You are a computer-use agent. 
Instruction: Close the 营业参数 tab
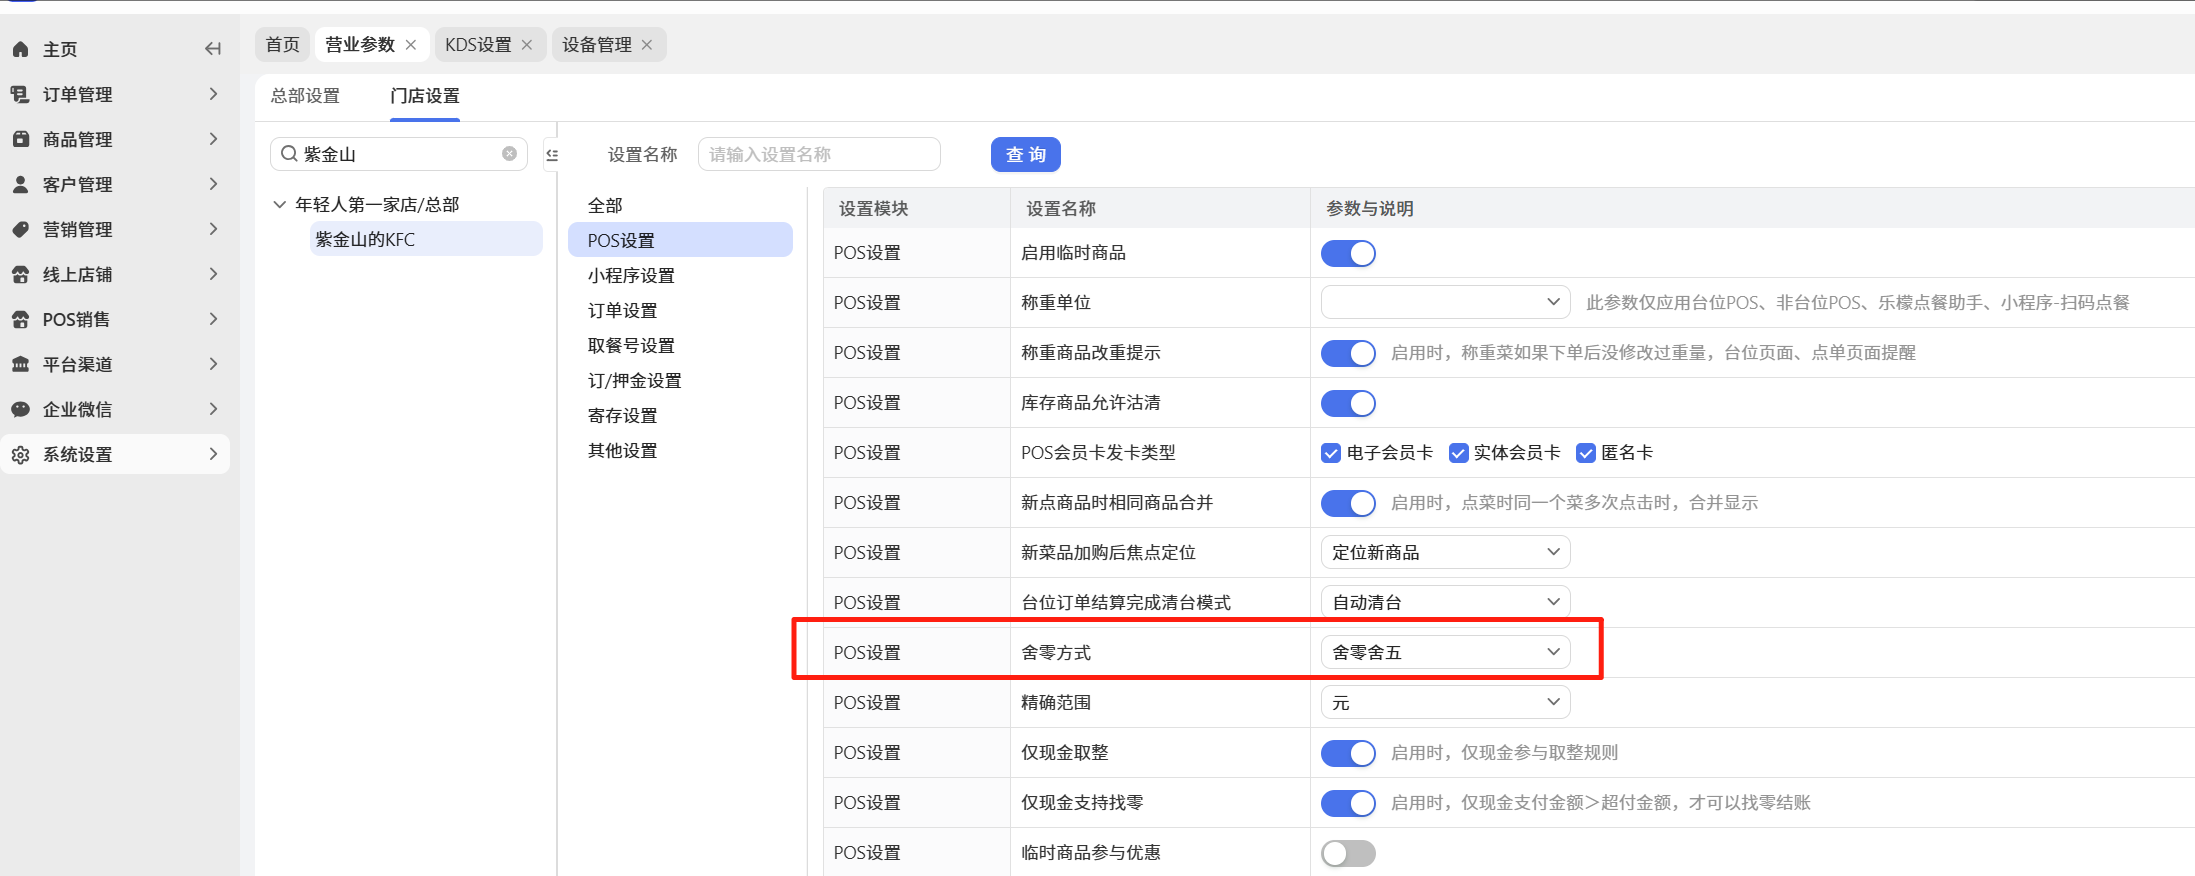[x=411, y=45]
